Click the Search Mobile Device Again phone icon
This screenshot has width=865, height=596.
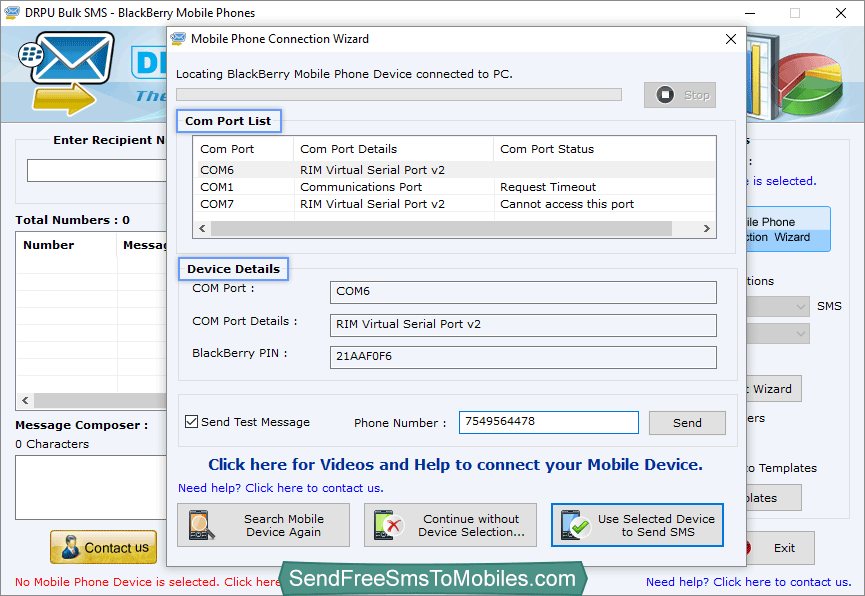tap(200, 525)
